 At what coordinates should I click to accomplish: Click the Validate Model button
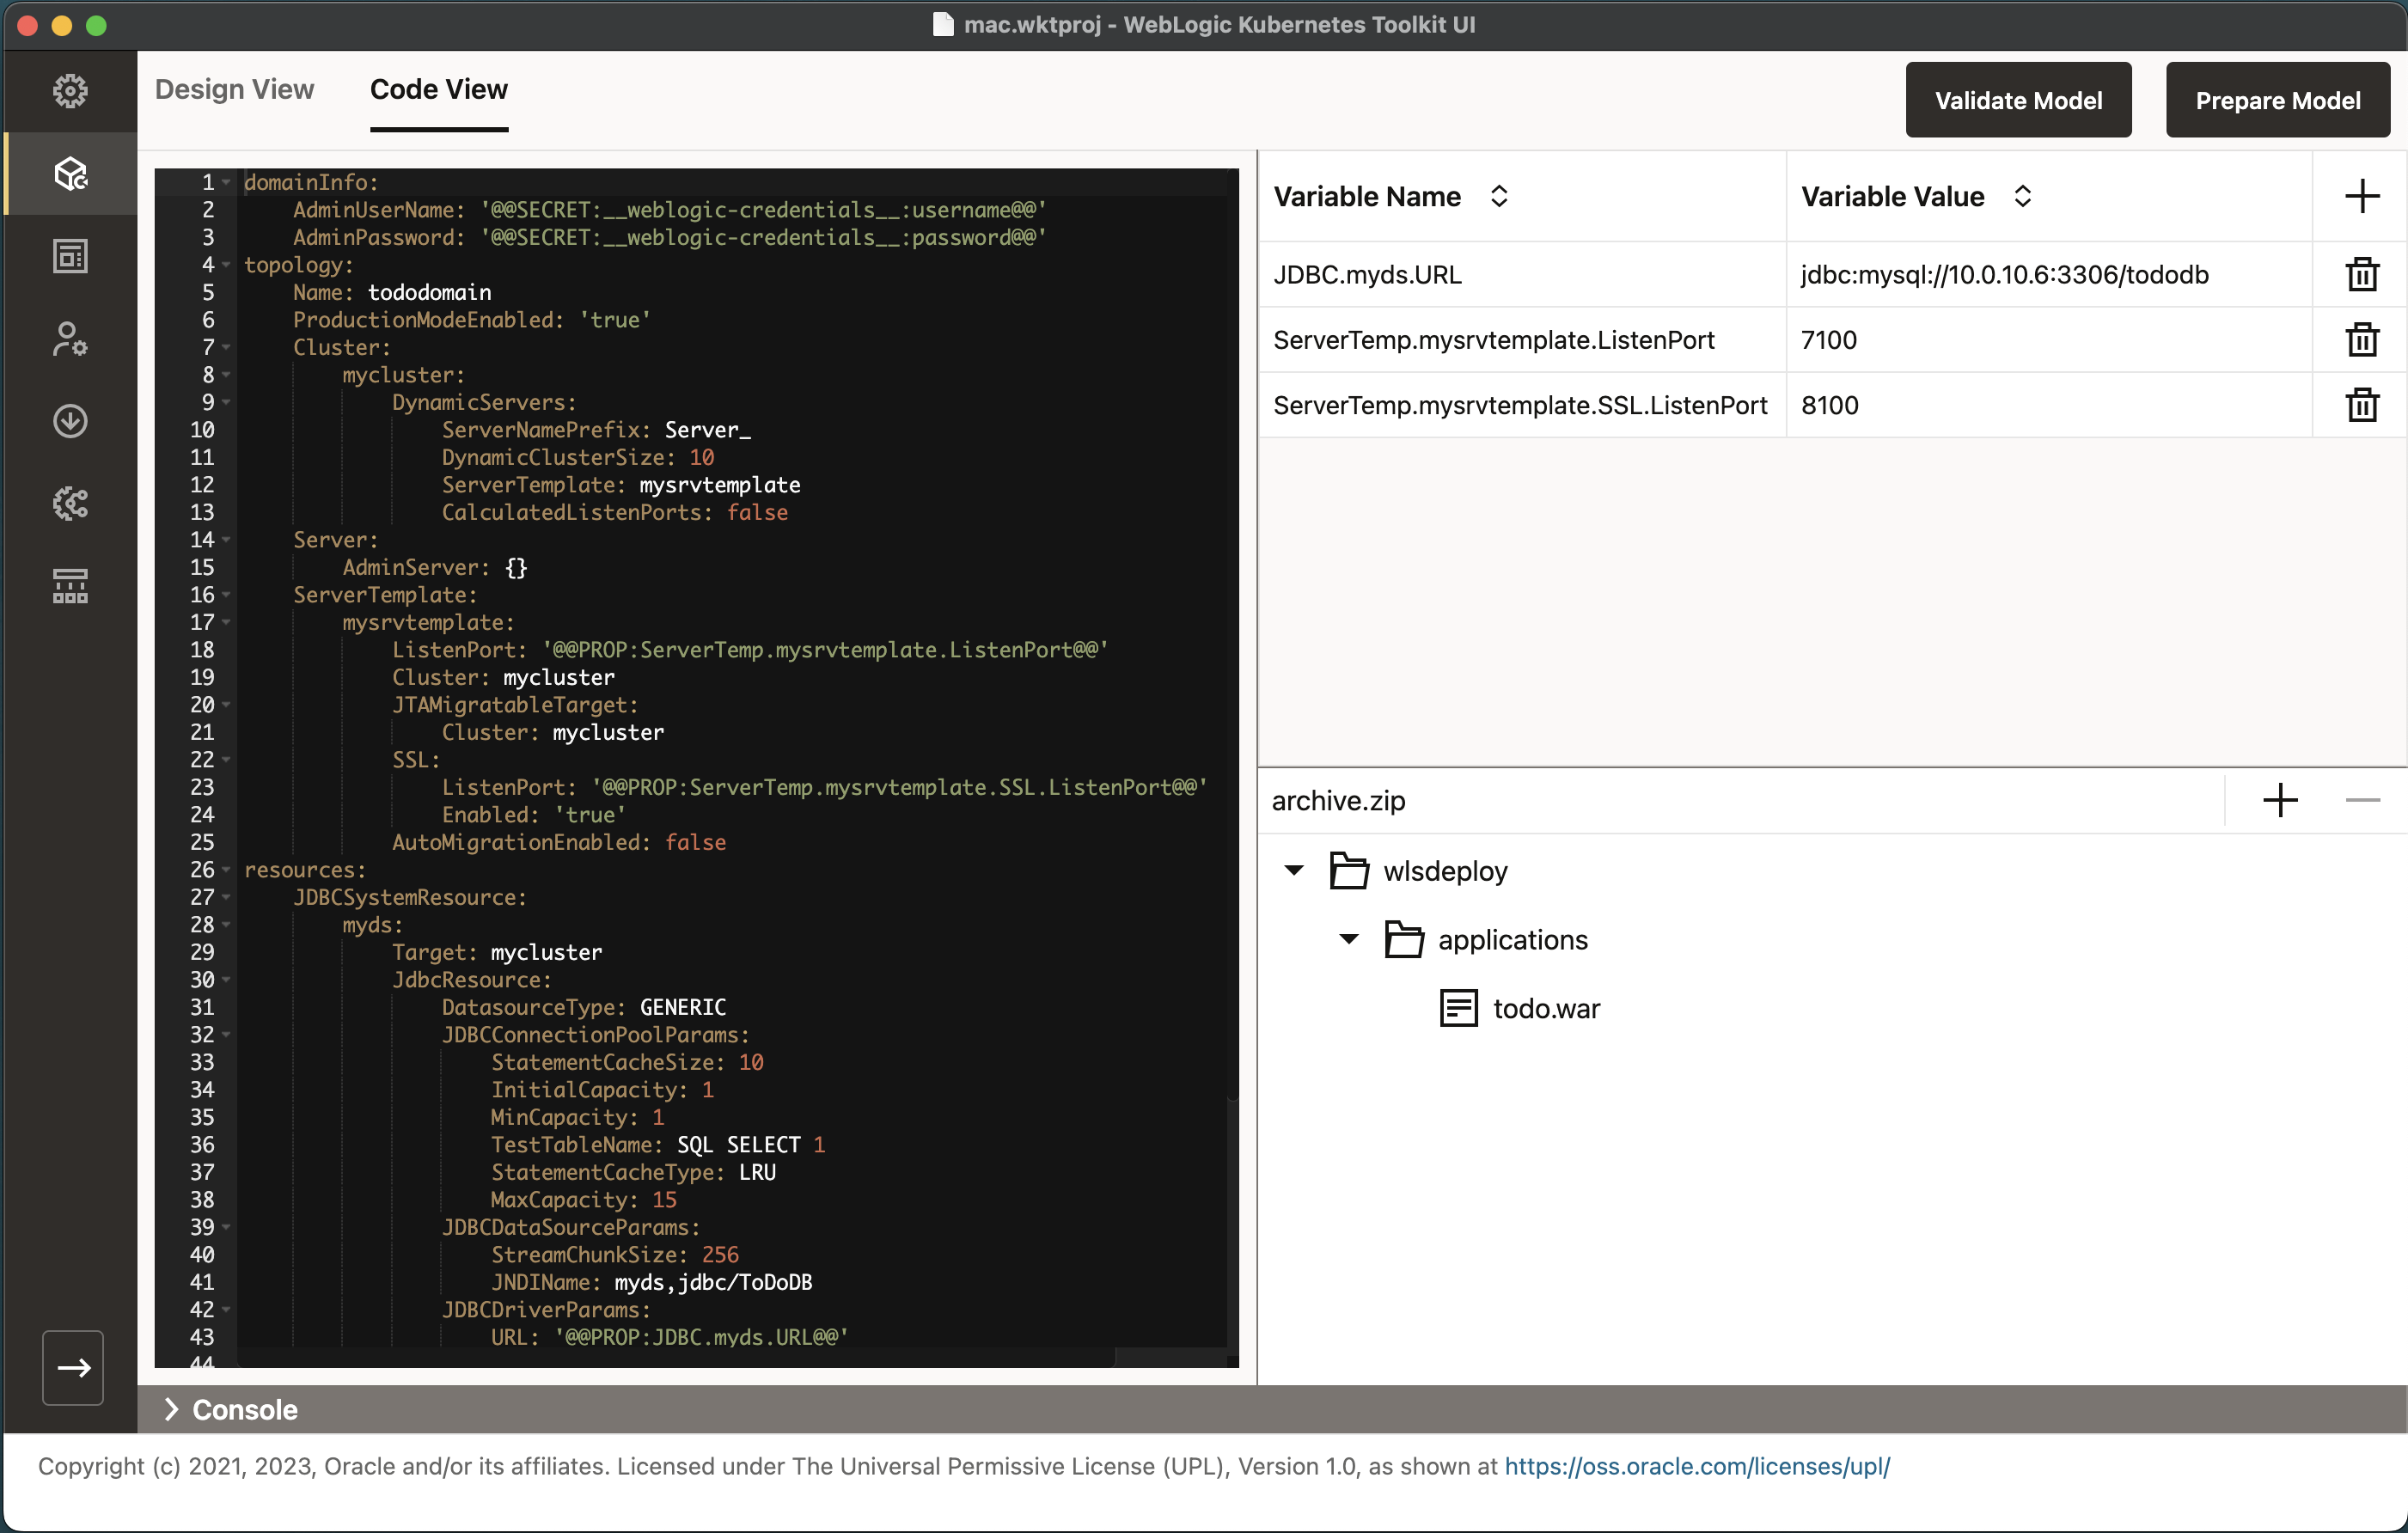point(2017,100)
